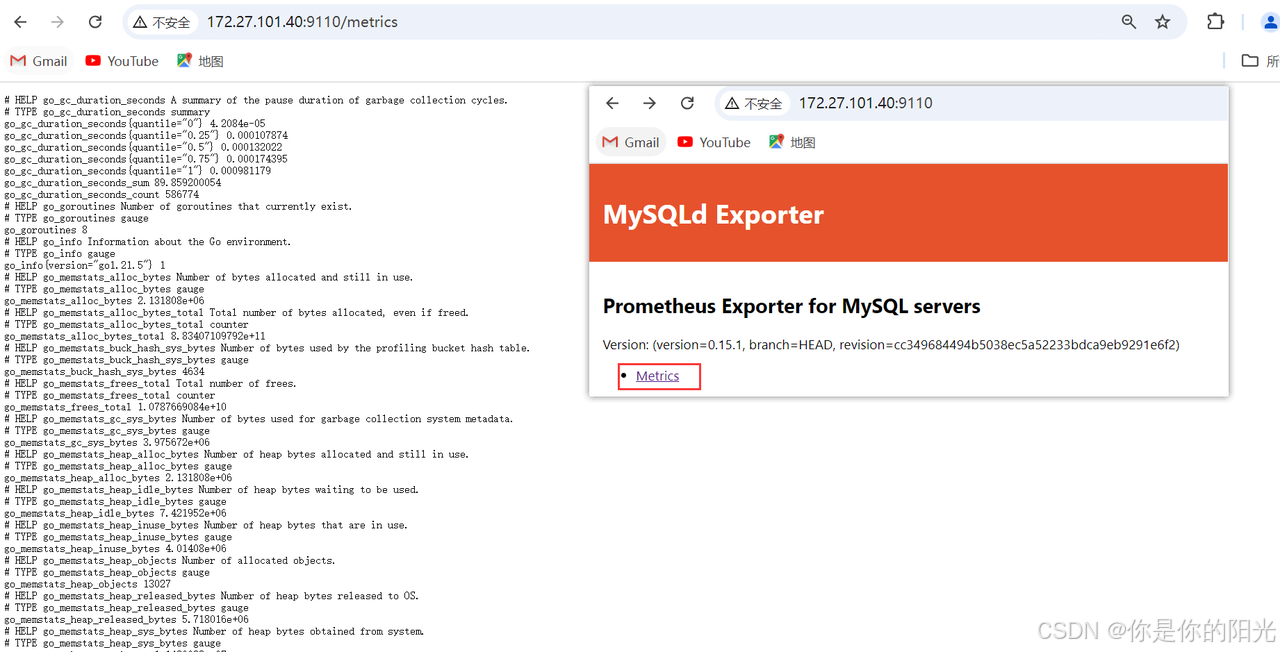Image resolution: width=1280 pixels, height=652 pixels.
Task: Follow the Metrics link on exporter page
Action: (657, 376)
